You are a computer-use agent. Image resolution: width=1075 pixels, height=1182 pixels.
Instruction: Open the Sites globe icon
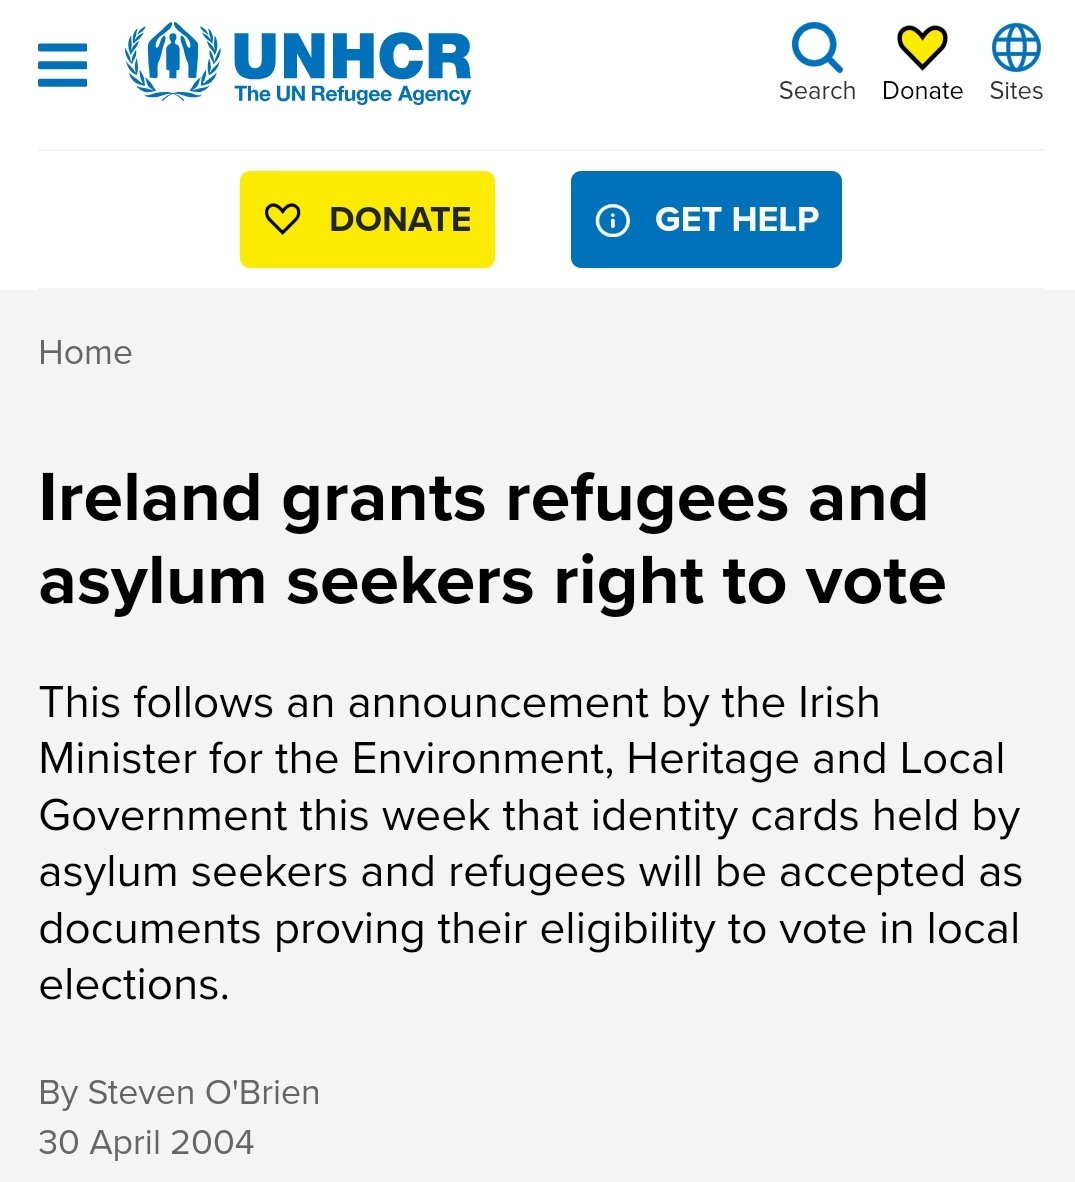tap(1016, 47)
